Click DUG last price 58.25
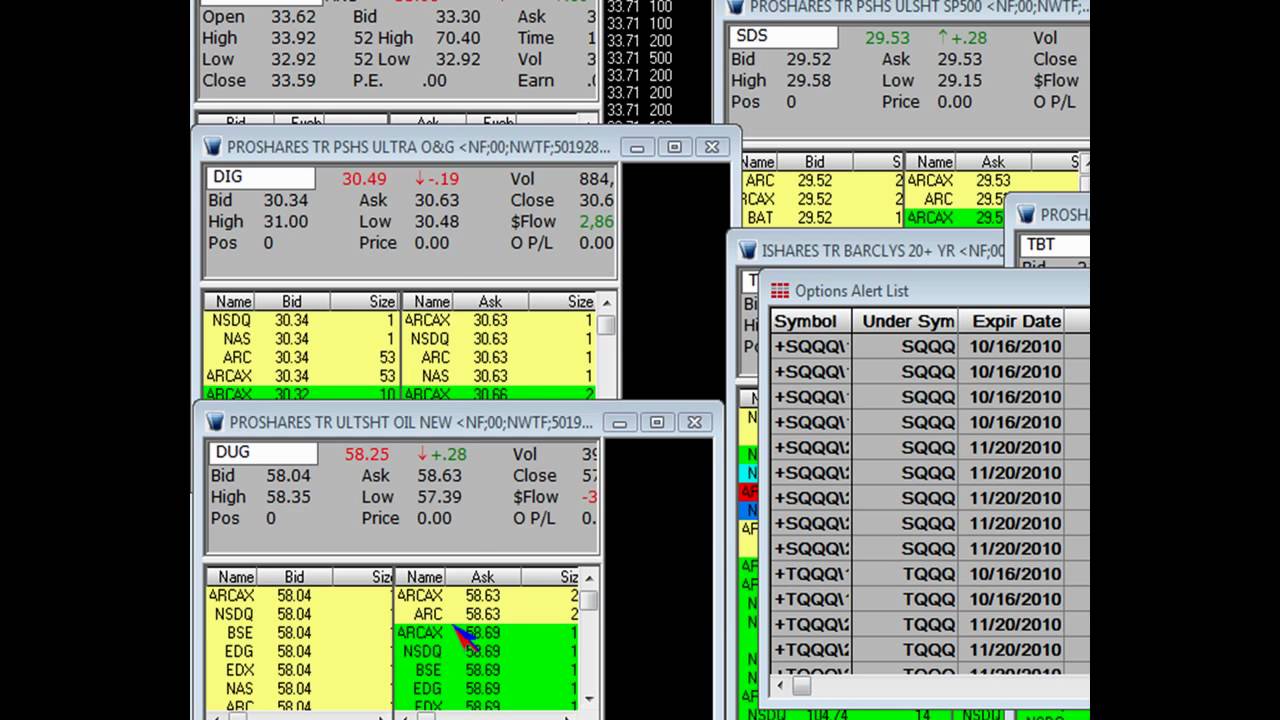The height and width of the screenshot is (720, 1280). point(367,454)
